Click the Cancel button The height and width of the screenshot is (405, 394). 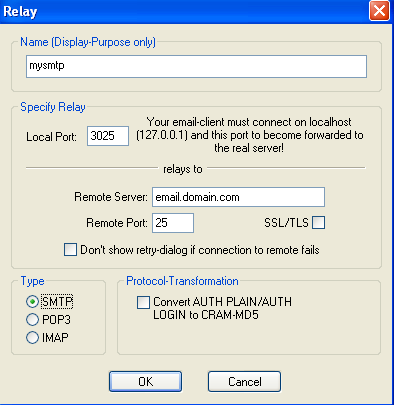(244, 381)
